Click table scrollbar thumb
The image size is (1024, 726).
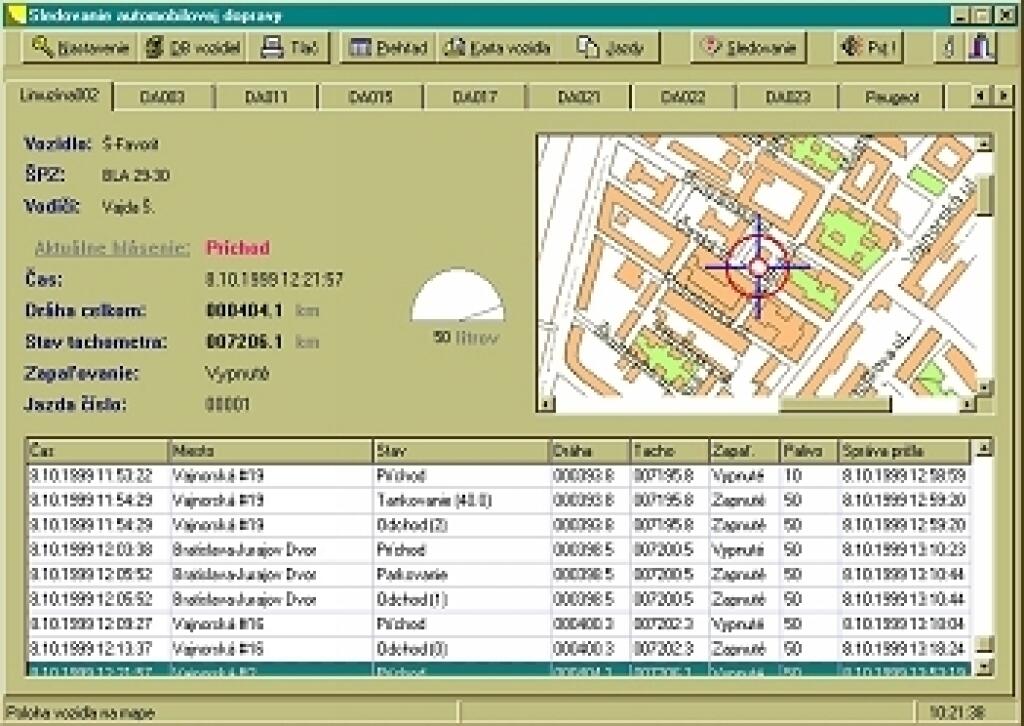pyautogui.click(x=984, y=645)
